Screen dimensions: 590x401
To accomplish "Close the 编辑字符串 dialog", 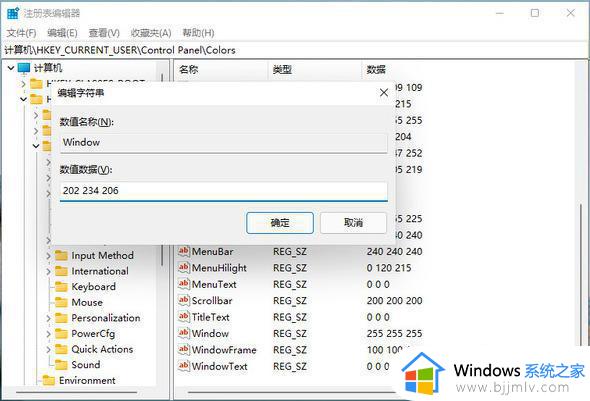I will [x=384, y=93].
